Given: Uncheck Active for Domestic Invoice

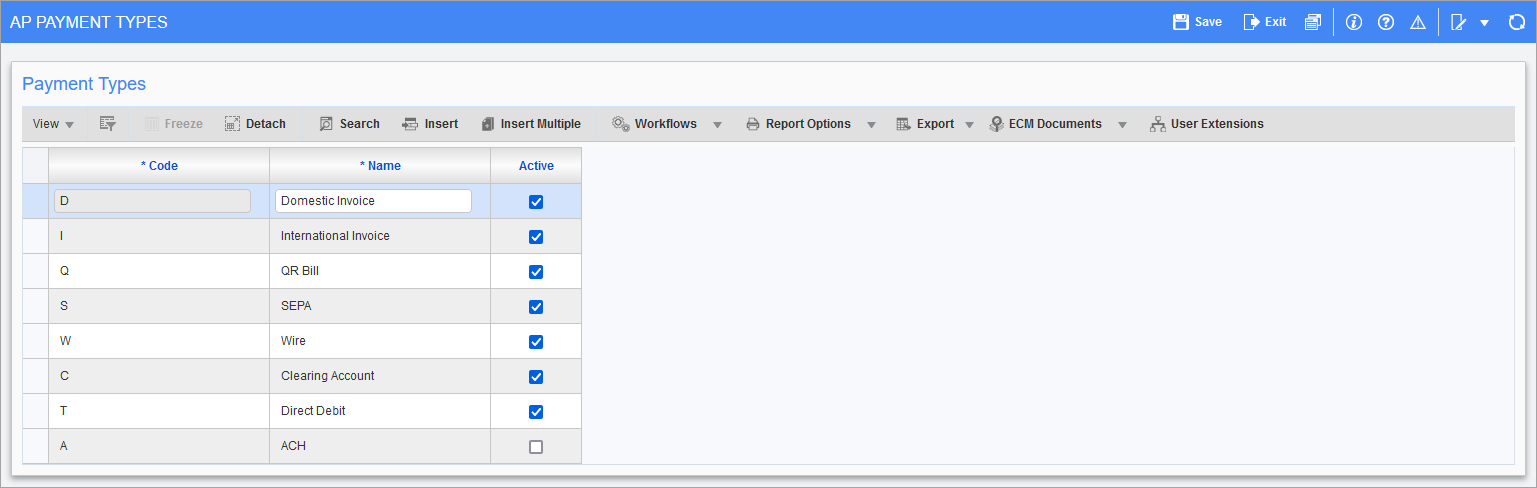Looking at the screenshot, I should coord(536,202).
